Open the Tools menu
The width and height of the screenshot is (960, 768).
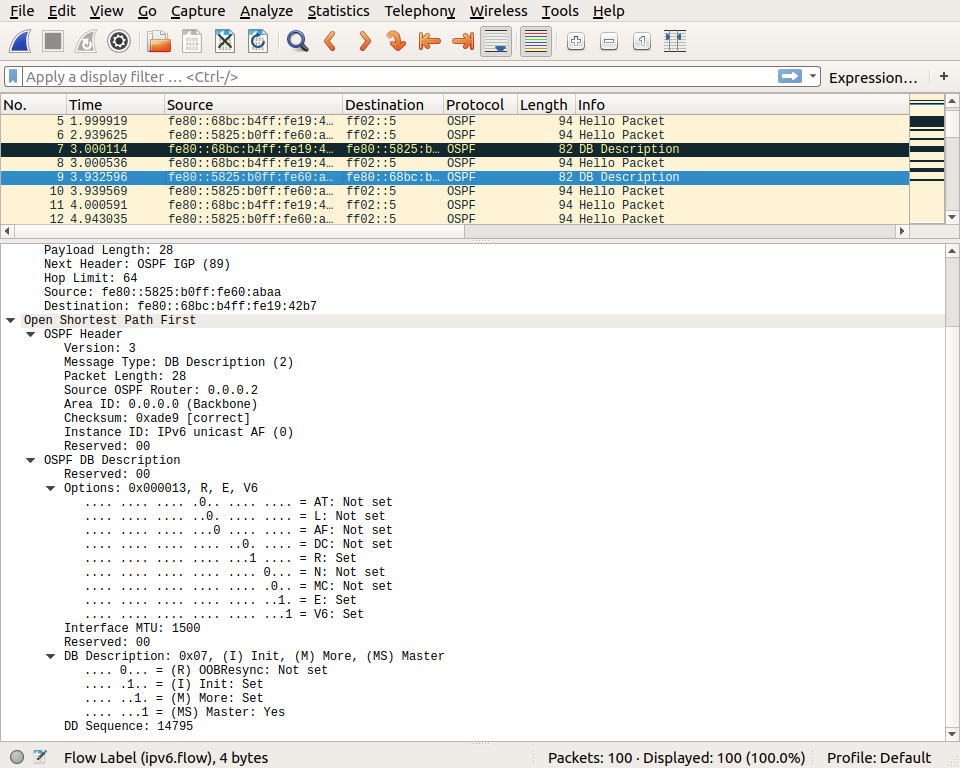[x=560, y=11]
